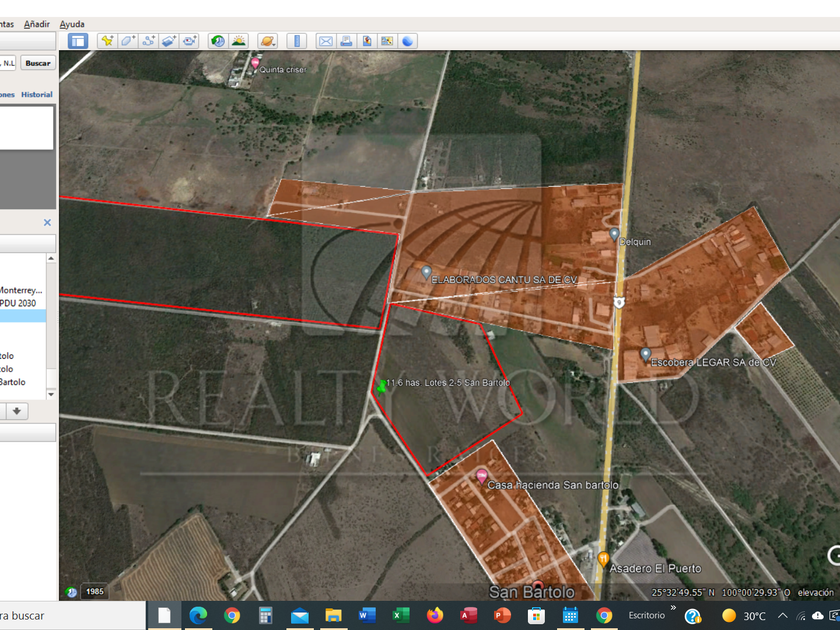Toggle sunlight across the landscape
This screenshot has height=630, width=840.
[238, 41]
